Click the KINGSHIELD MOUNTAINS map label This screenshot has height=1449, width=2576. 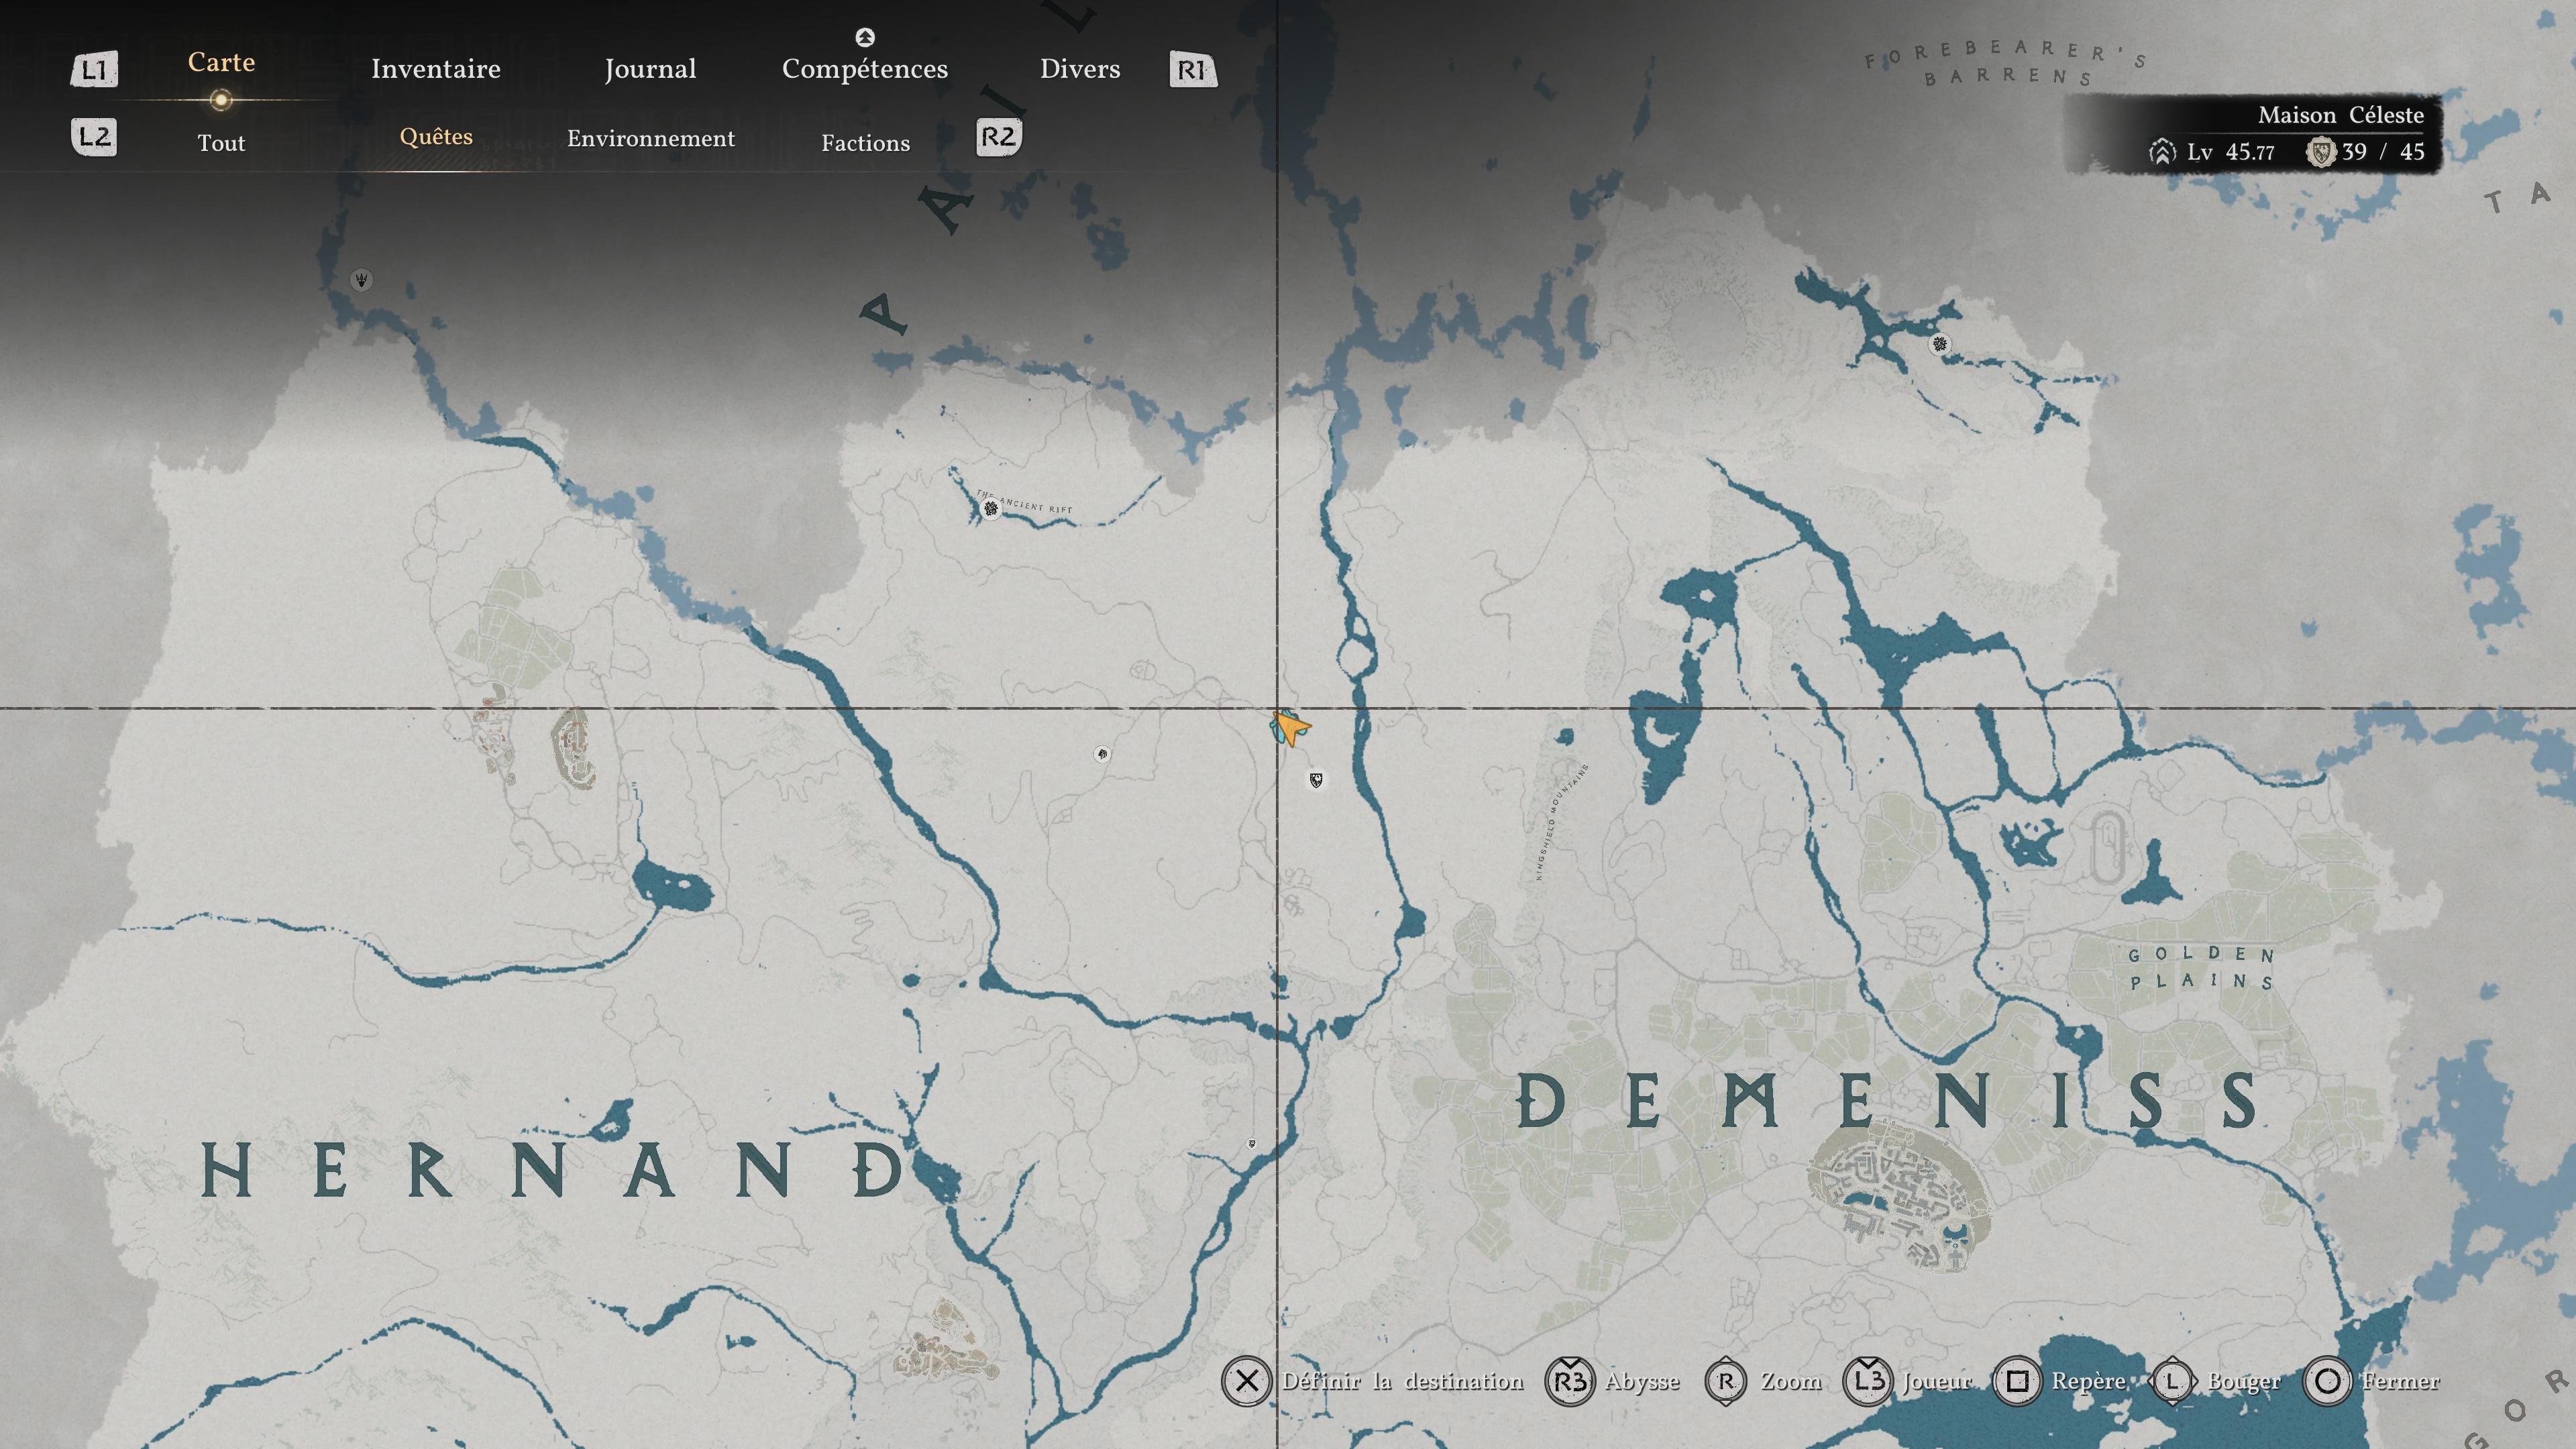[1561, 822]
